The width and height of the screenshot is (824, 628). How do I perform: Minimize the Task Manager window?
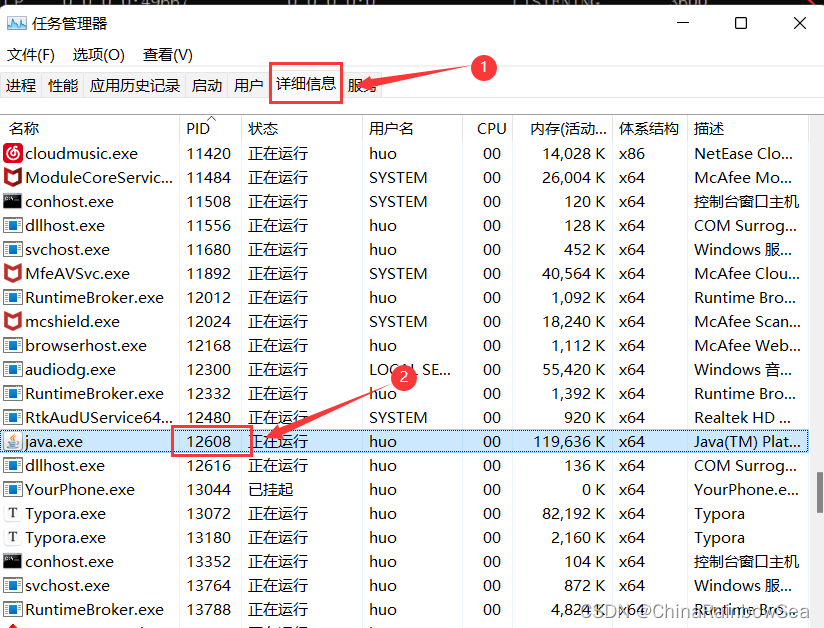pyautogui.click(x=683, y=23)
